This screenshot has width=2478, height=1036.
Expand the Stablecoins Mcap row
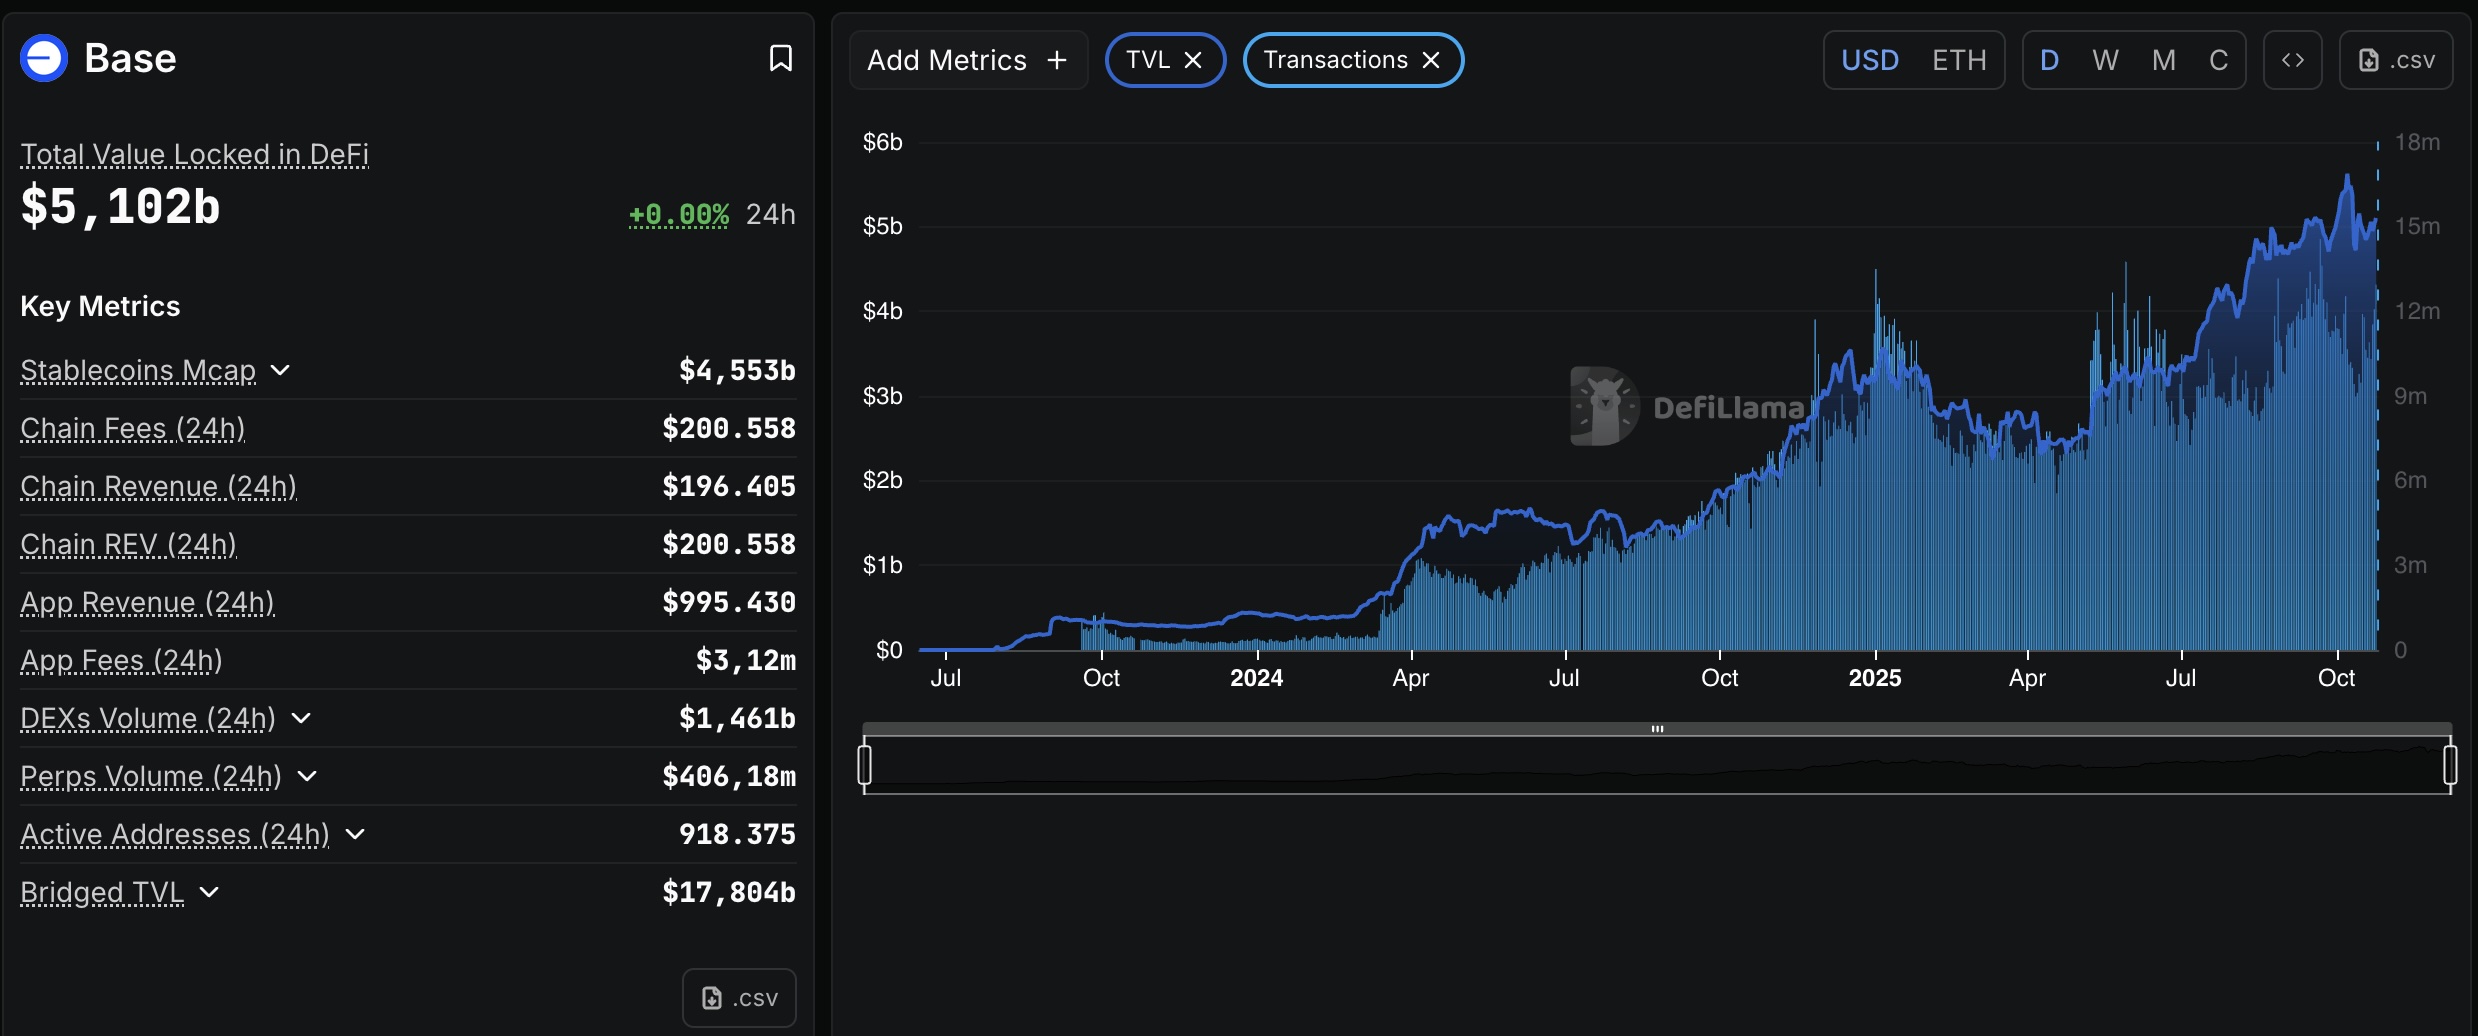tap(281, 371)
